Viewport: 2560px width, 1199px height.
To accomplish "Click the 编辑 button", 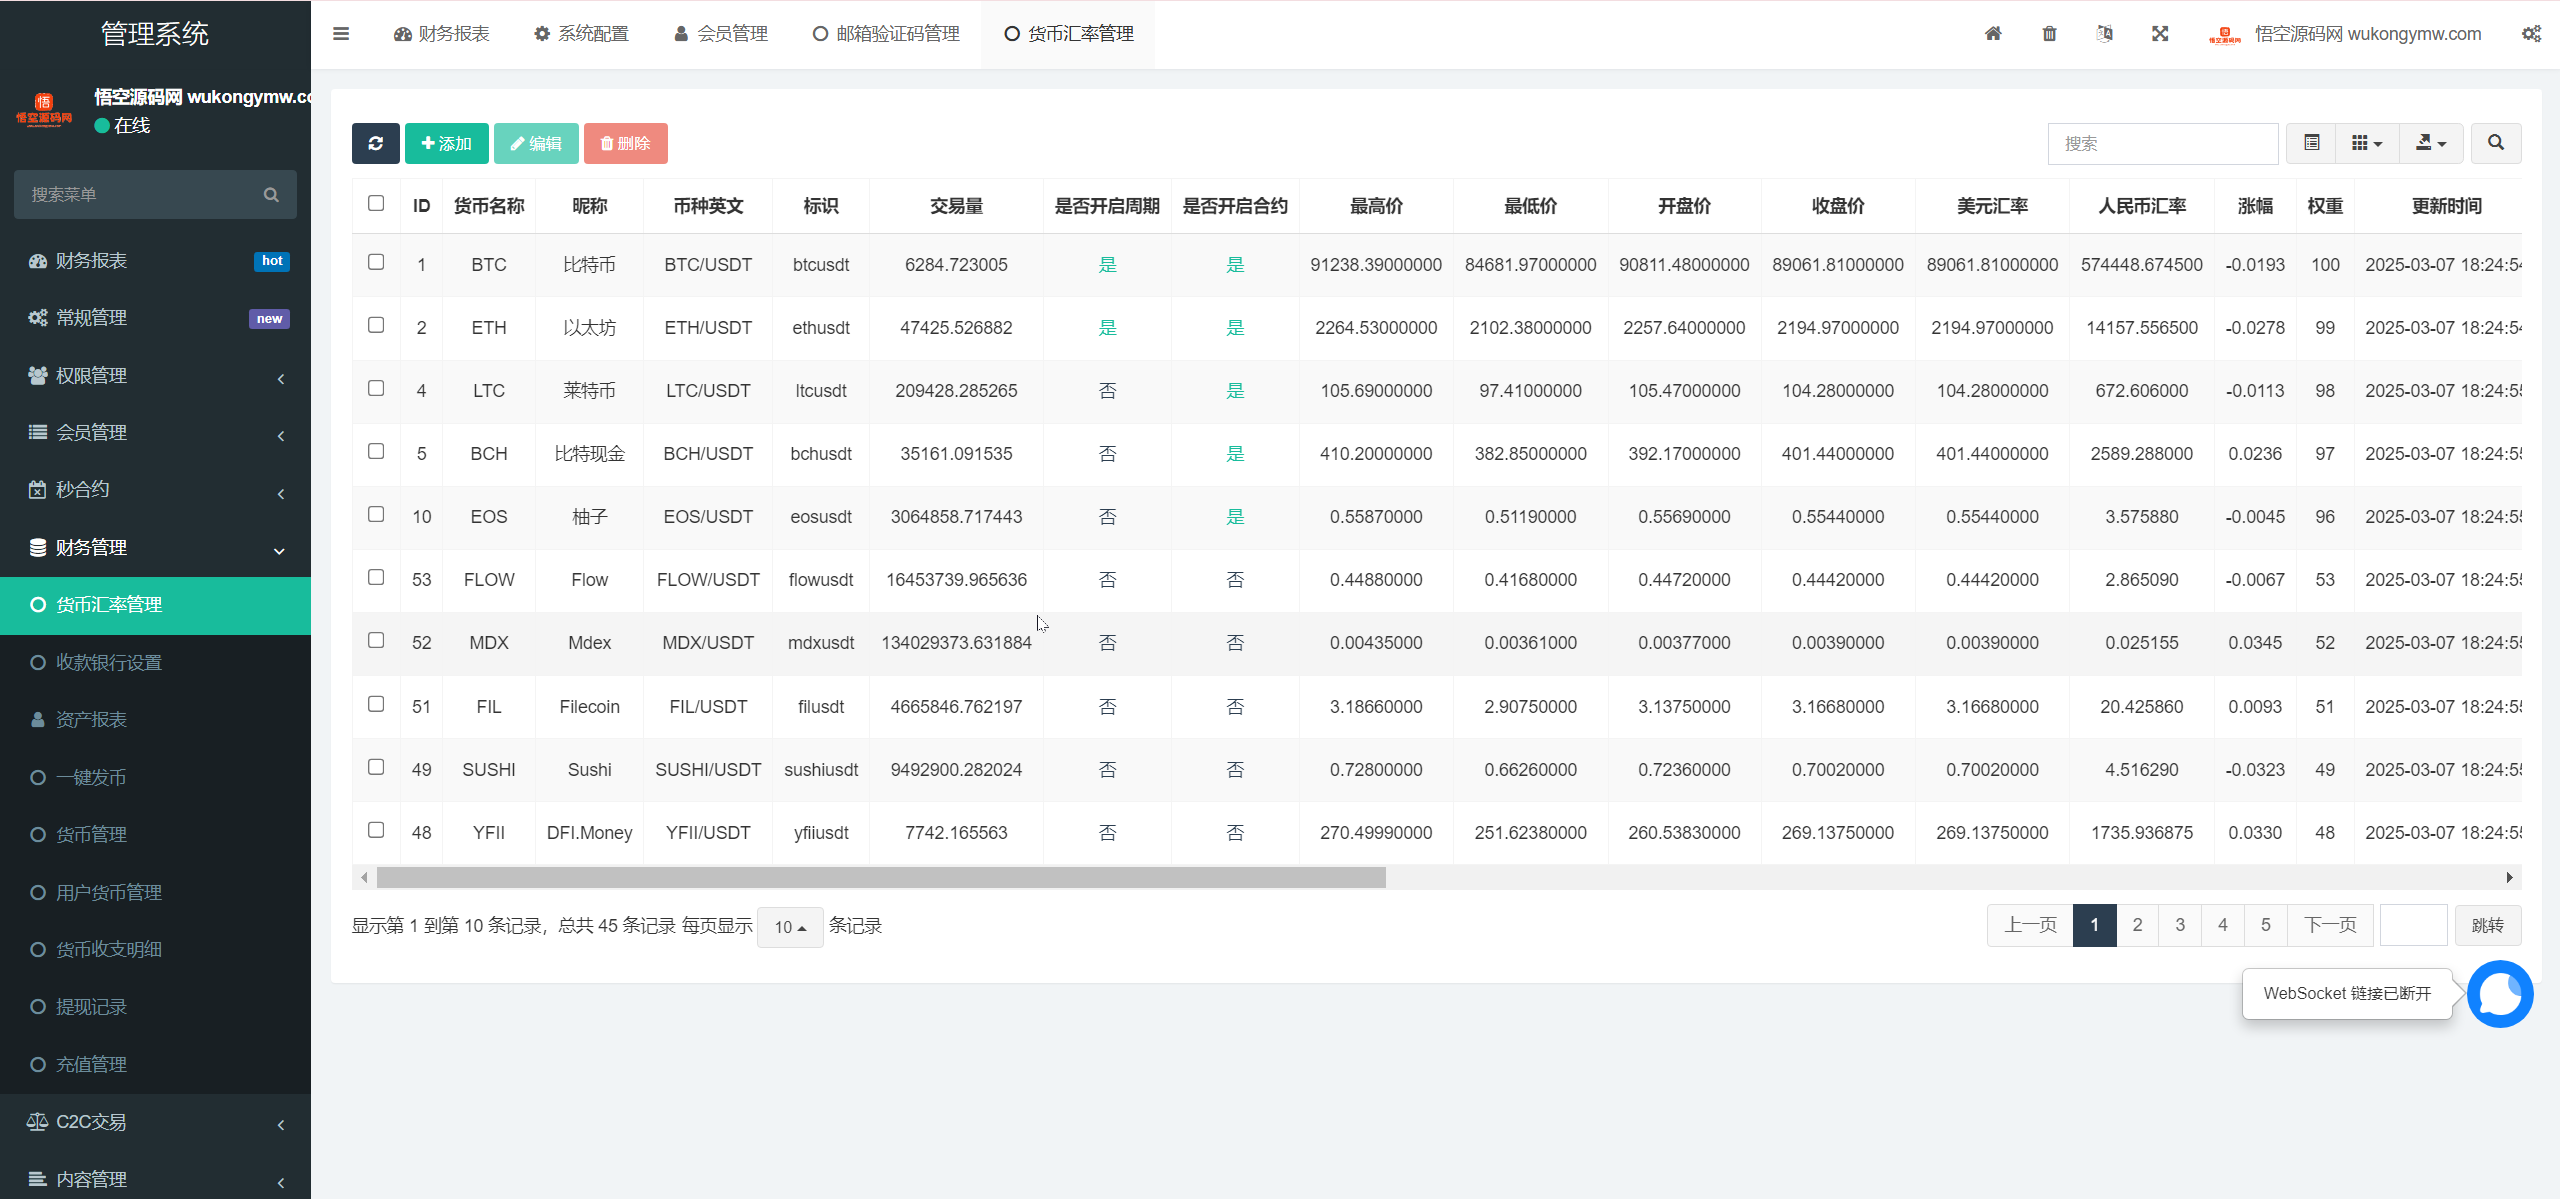I will pyautogui.click(x=536, y=143).
